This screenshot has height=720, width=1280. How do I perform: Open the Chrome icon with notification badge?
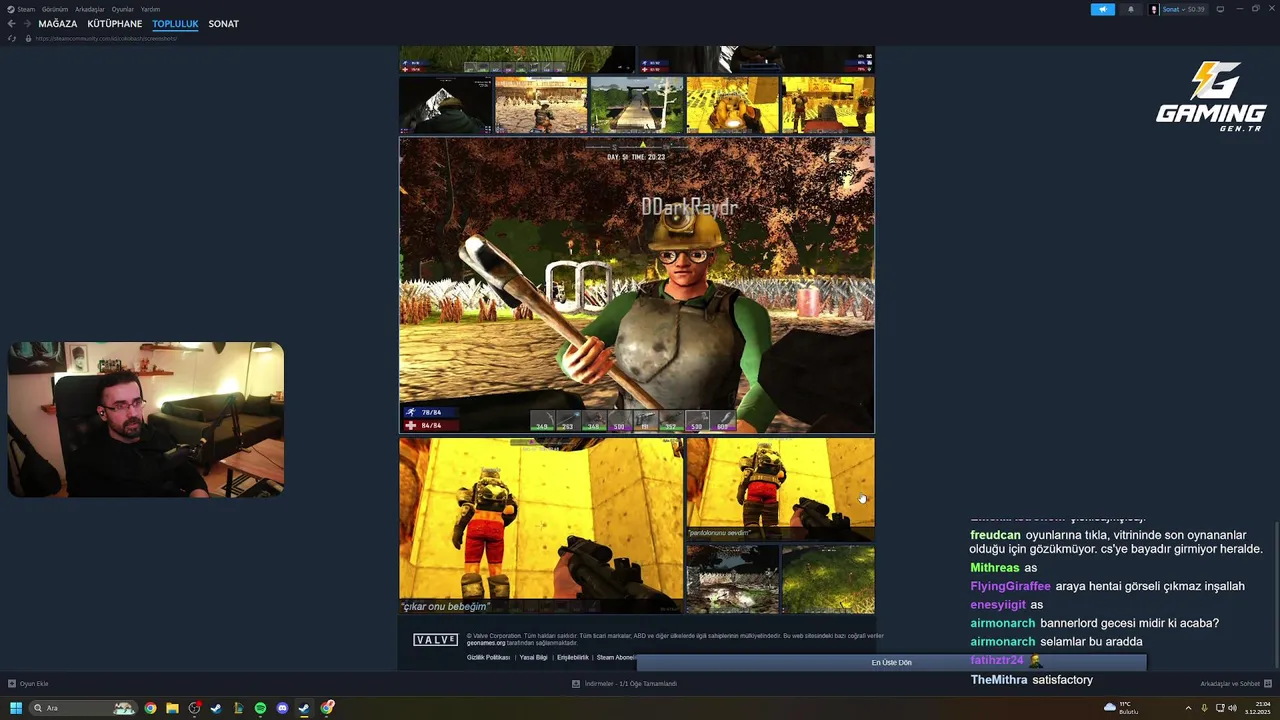pos(327,708)
